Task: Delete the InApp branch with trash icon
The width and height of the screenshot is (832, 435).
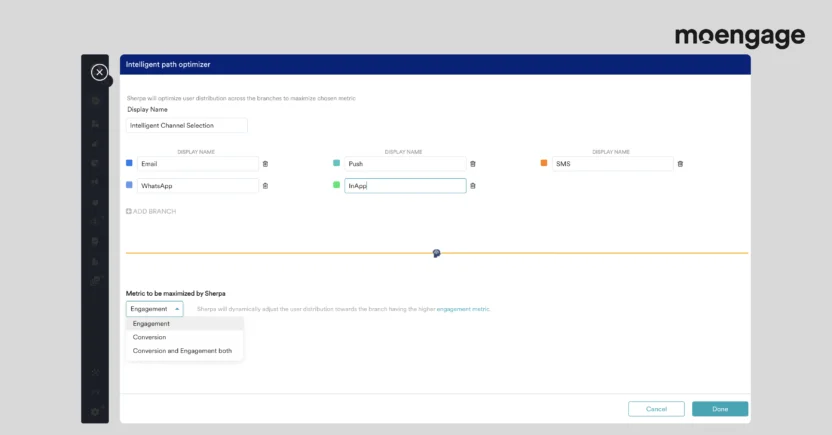Action: (473, 186)
